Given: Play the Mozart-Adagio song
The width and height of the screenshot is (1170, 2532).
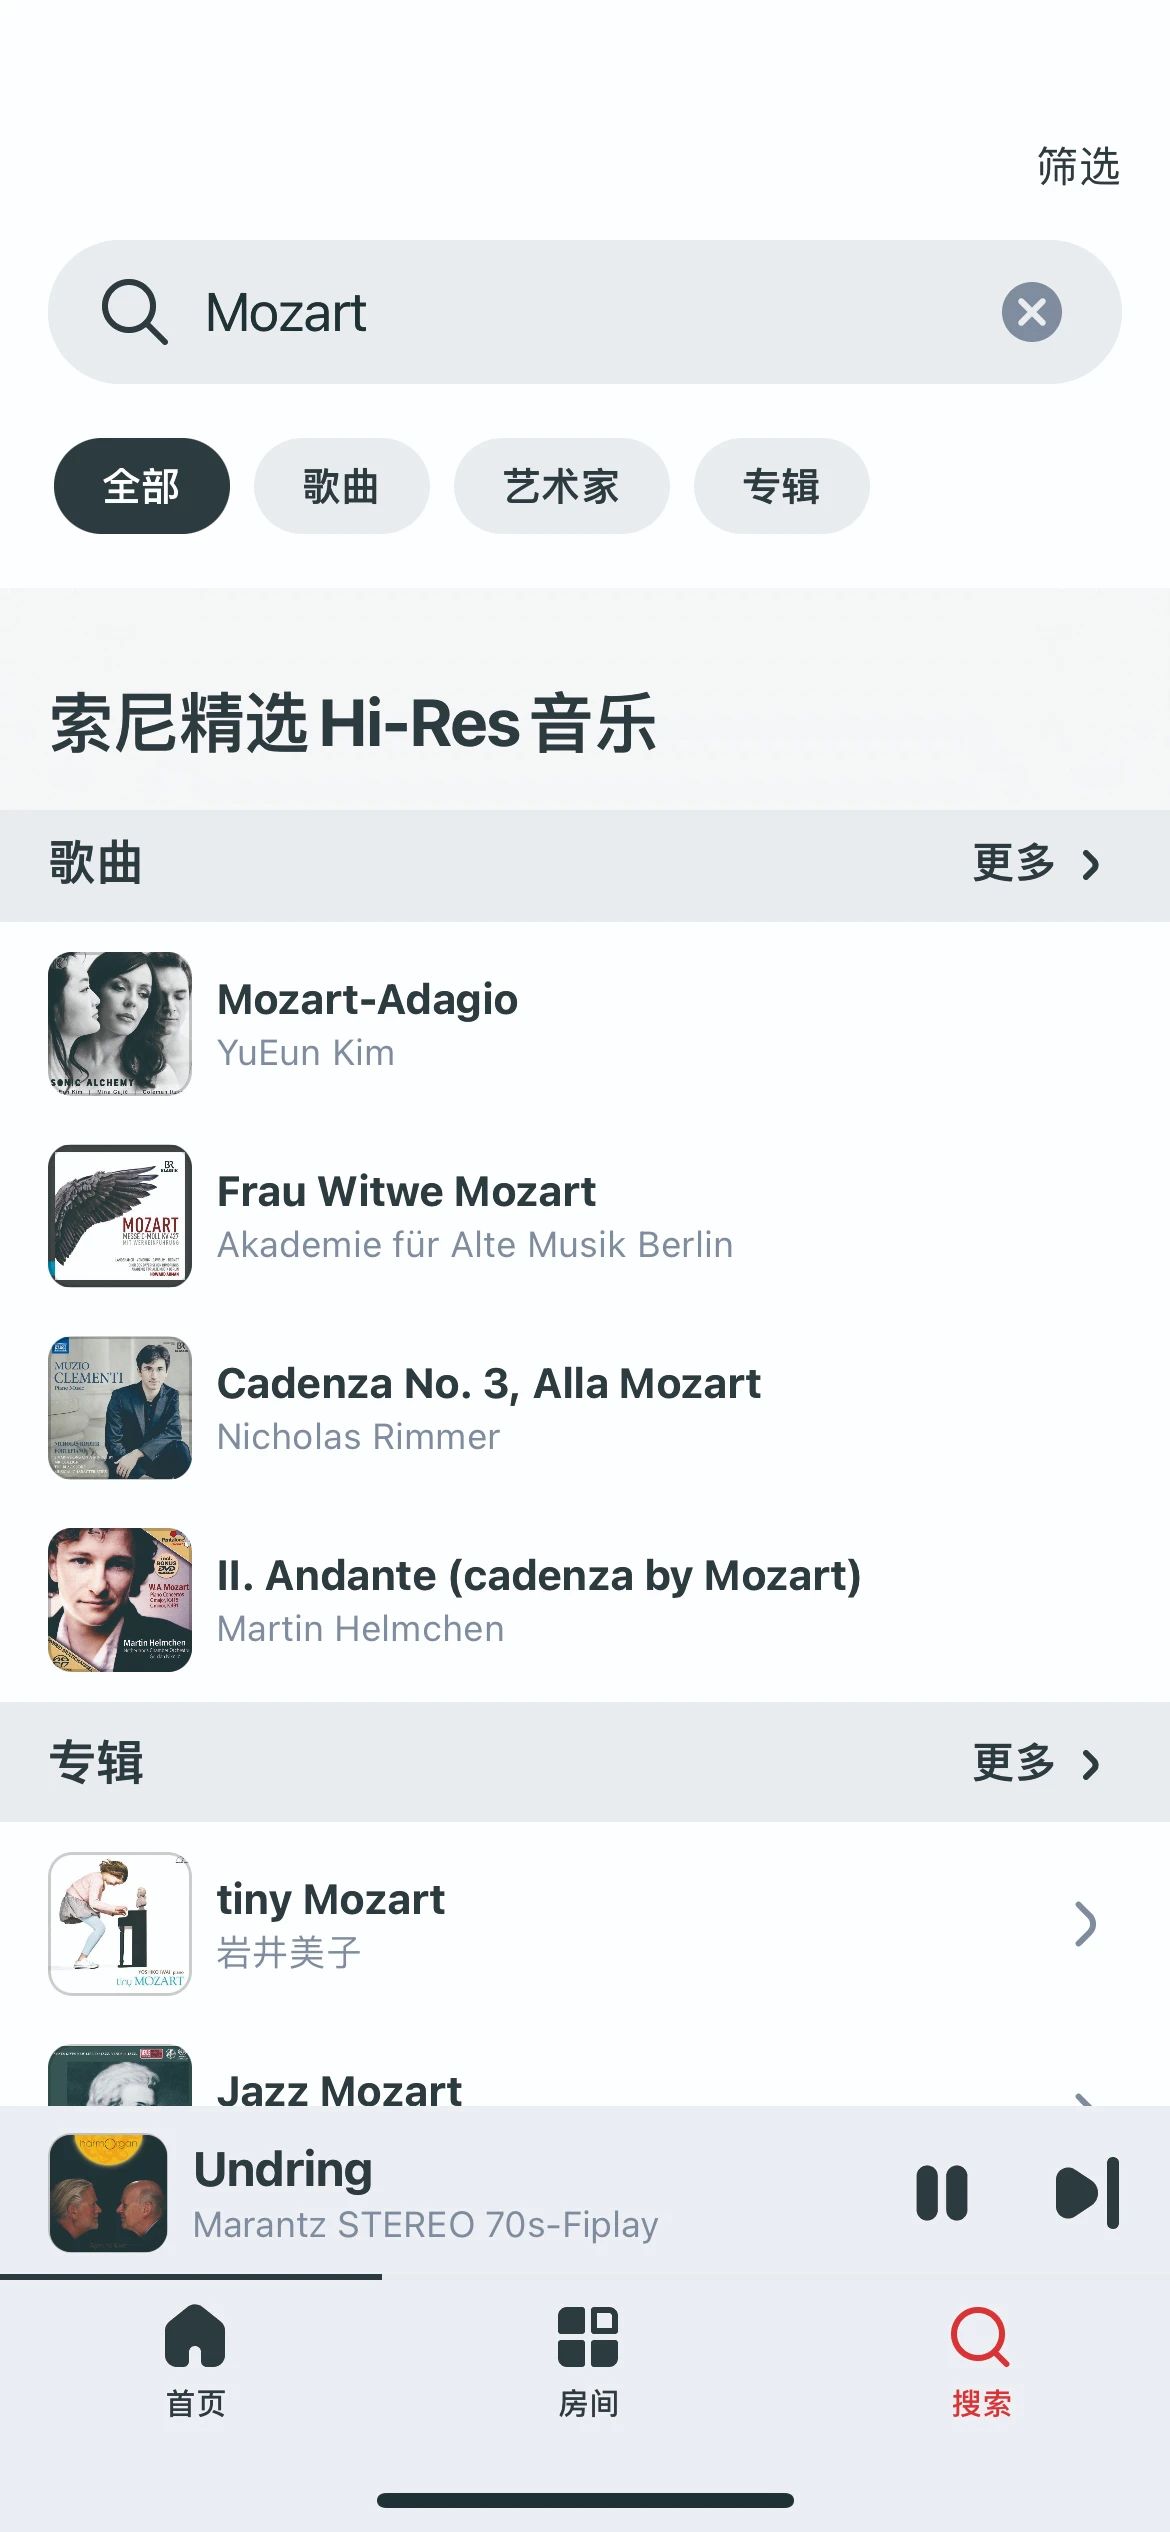Looking at the screenshot, I should [367, 1000].
